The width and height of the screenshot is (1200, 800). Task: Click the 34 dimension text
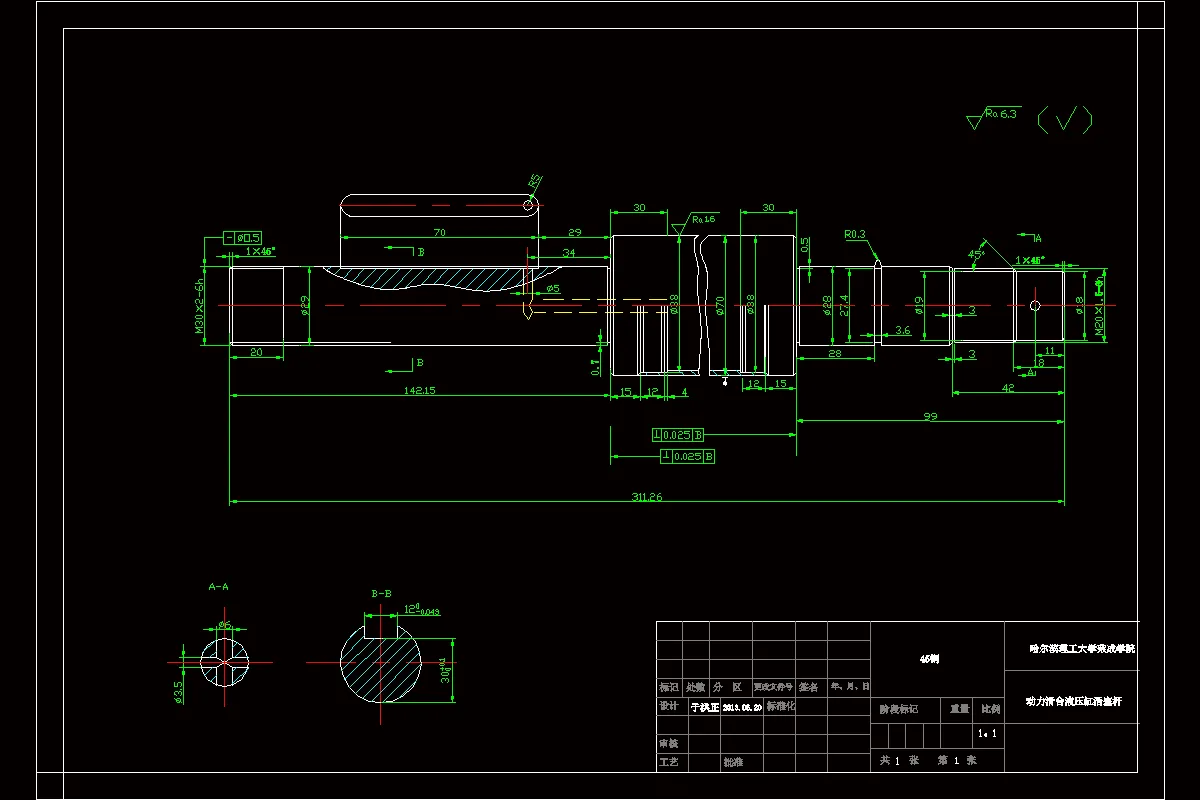(x=569, y=253)
